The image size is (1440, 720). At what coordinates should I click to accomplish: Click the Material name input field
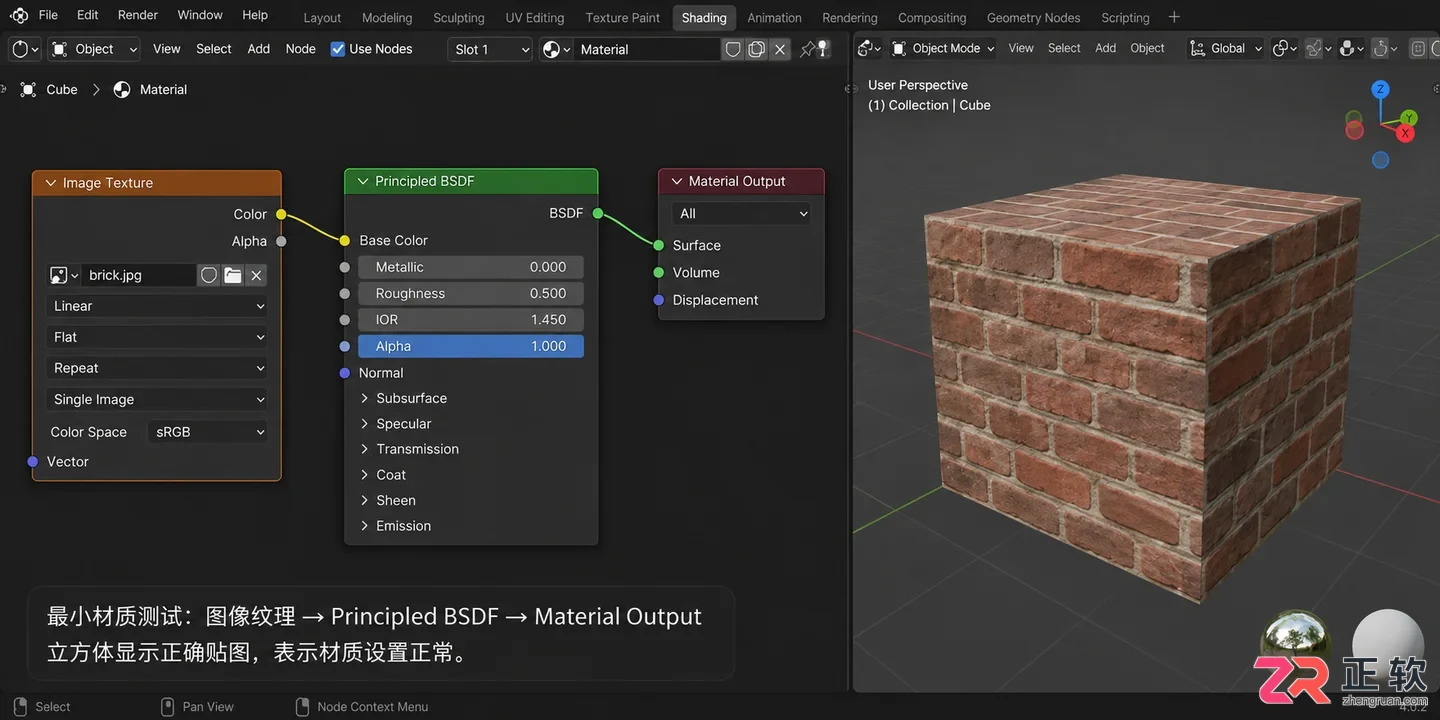click(x=647, y=49)
